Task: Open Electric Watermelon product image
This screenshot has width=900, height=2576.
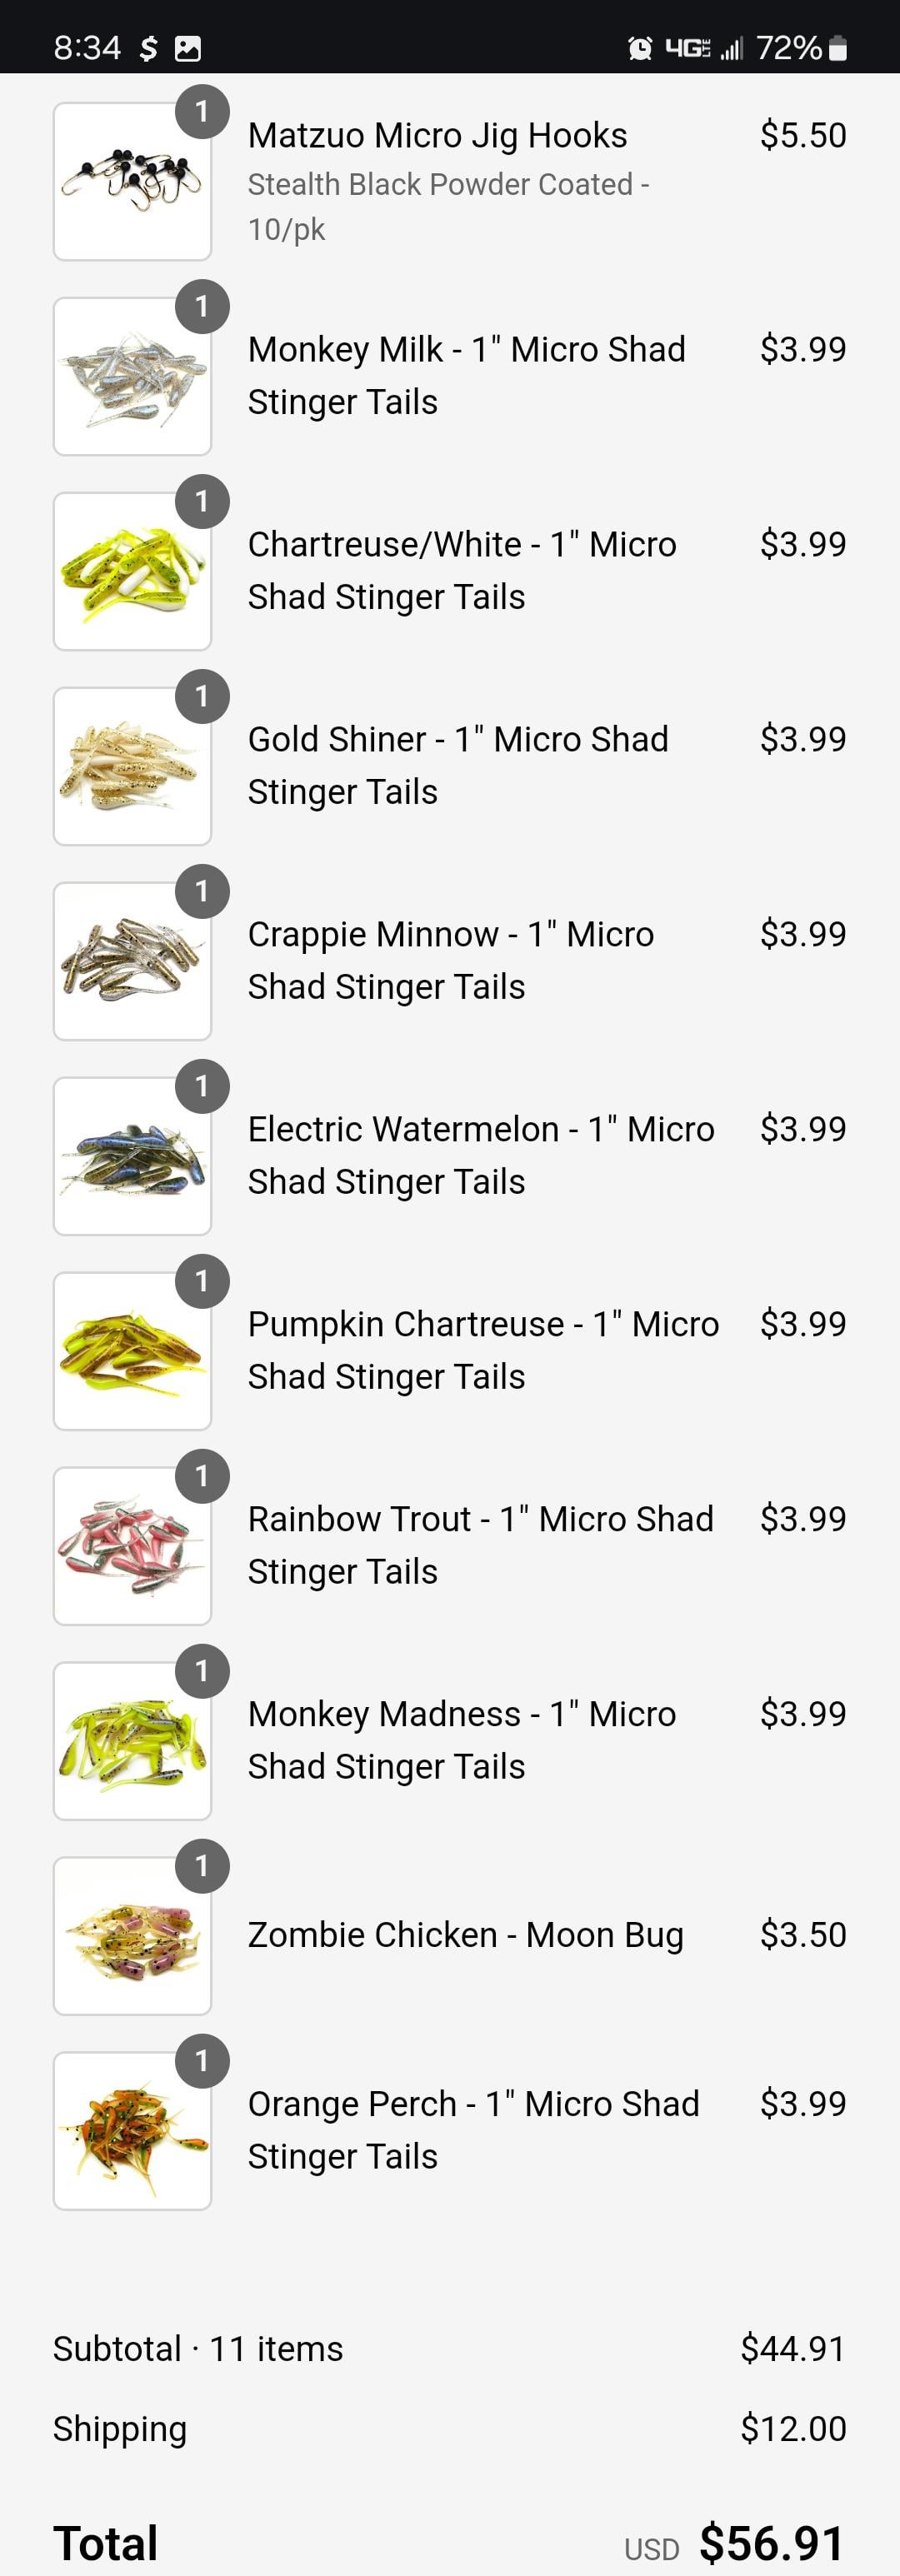Action: pyautogui.click(x=132, y=1157)
